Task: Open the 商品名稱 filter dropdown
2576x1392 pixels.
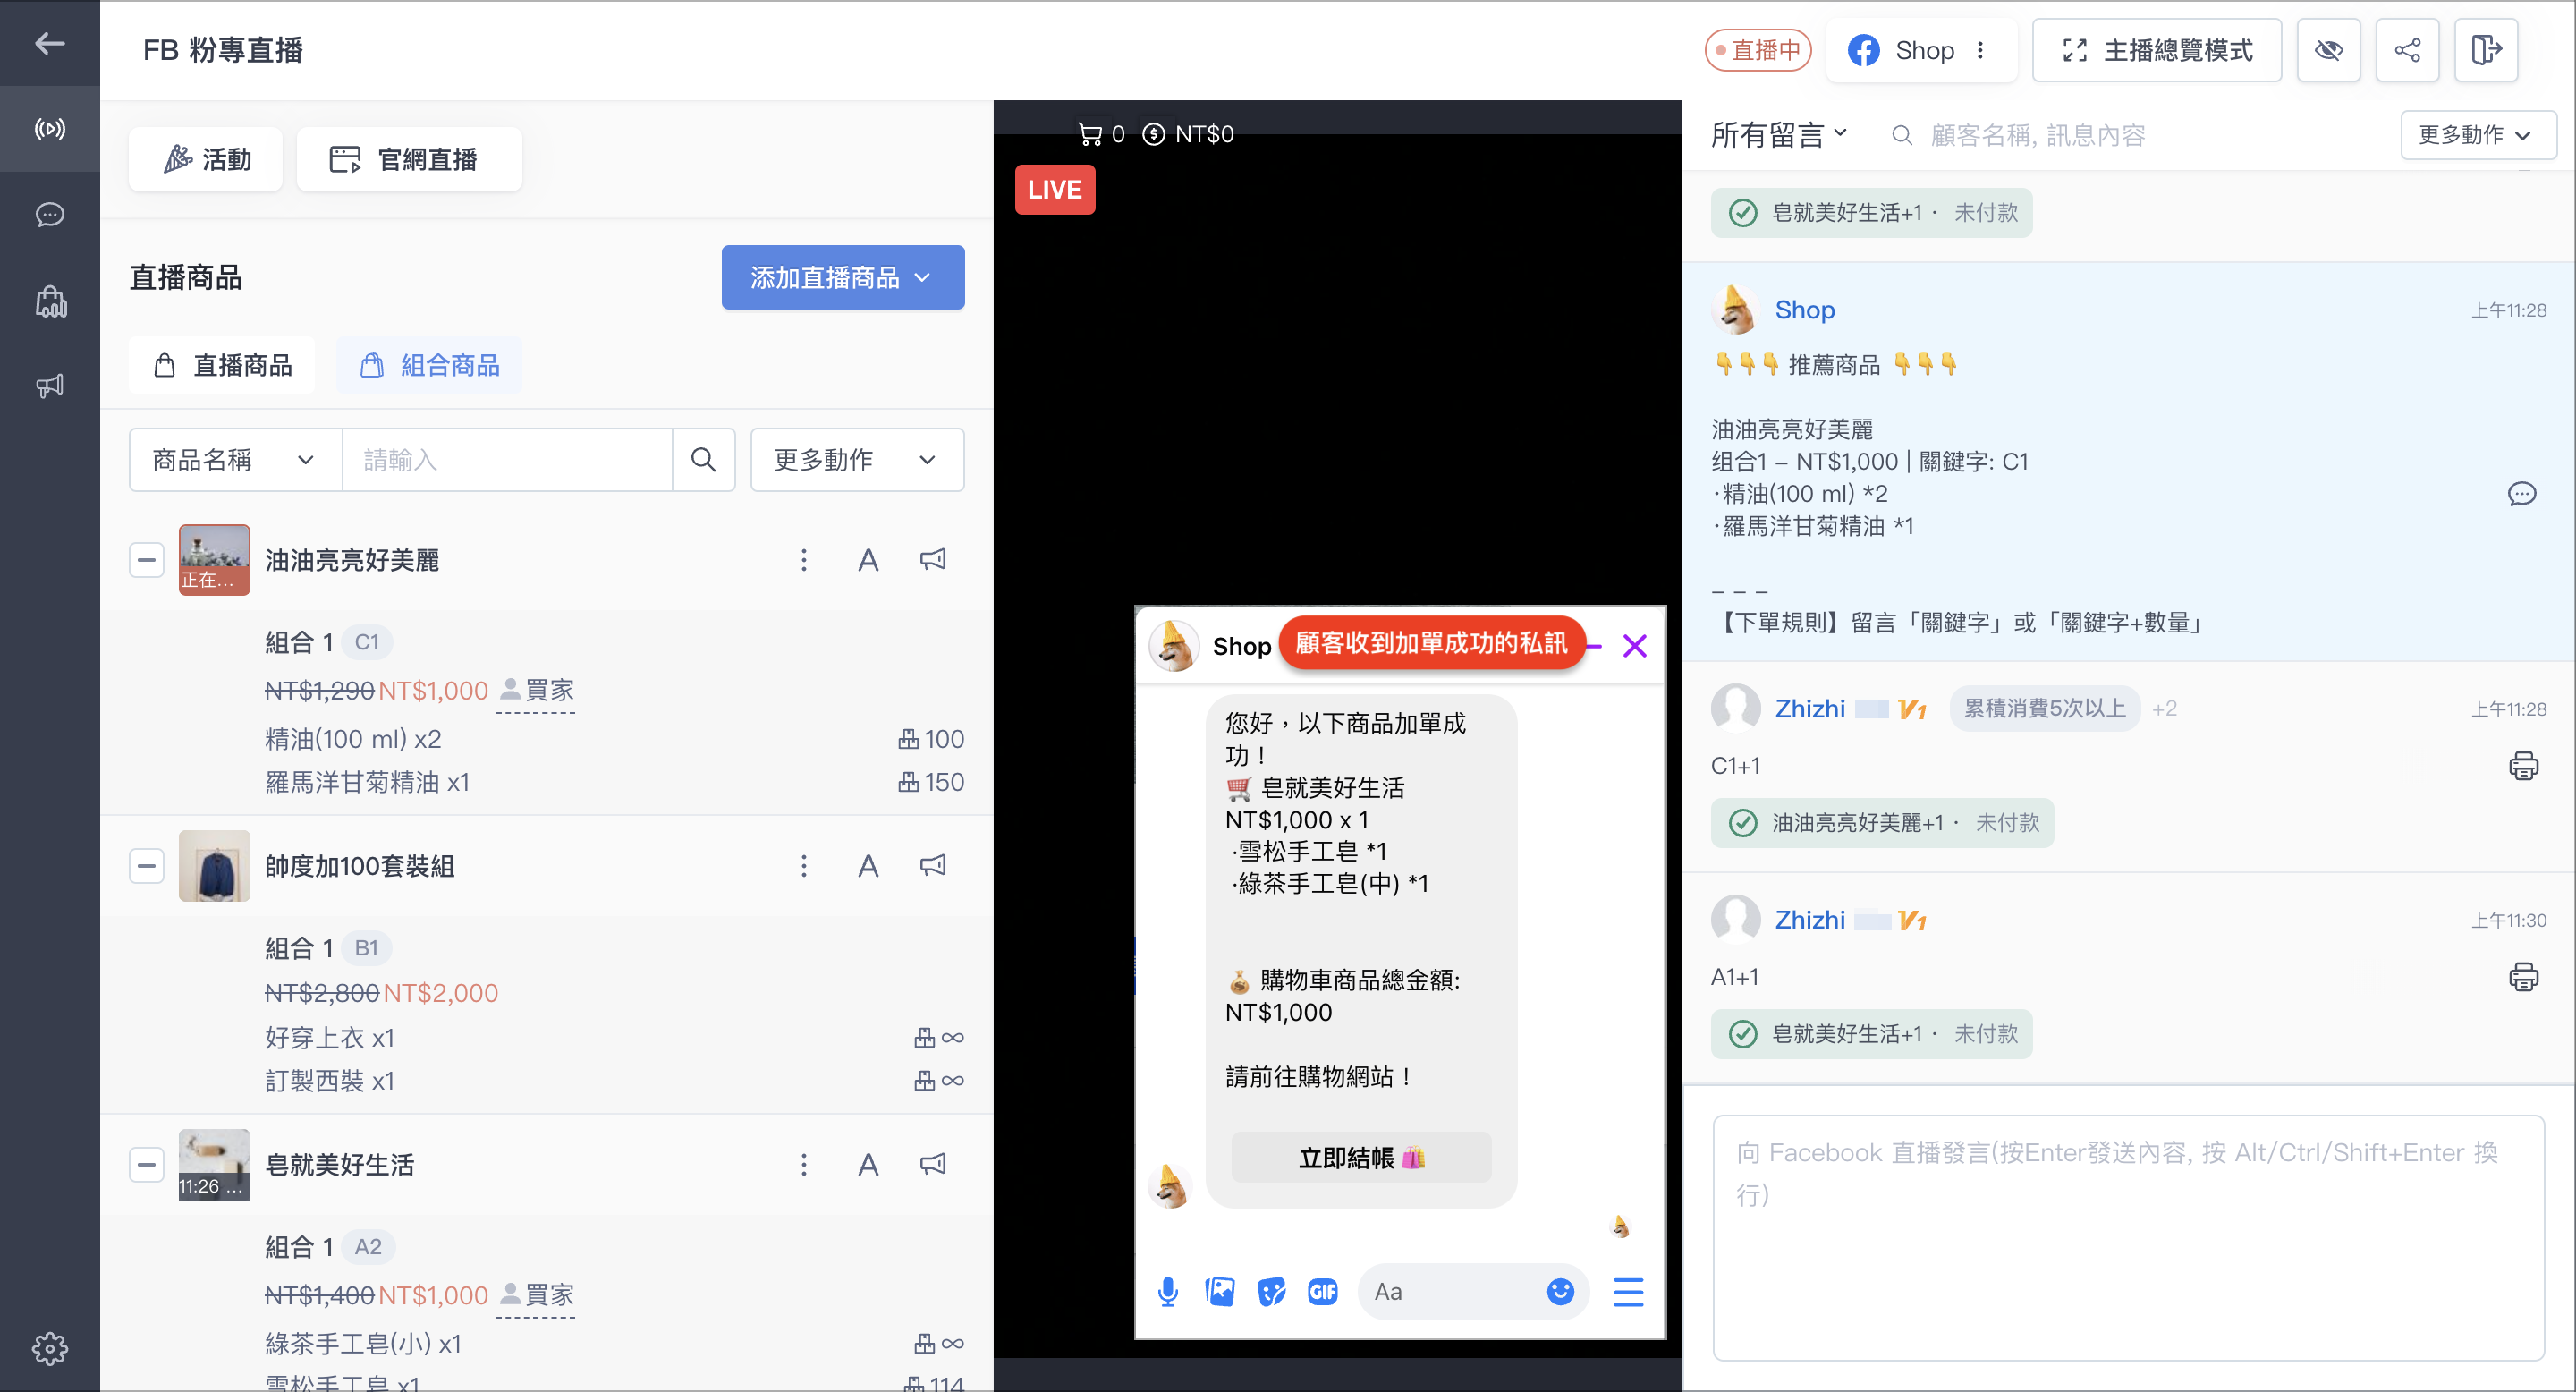Action: point(235,460)
